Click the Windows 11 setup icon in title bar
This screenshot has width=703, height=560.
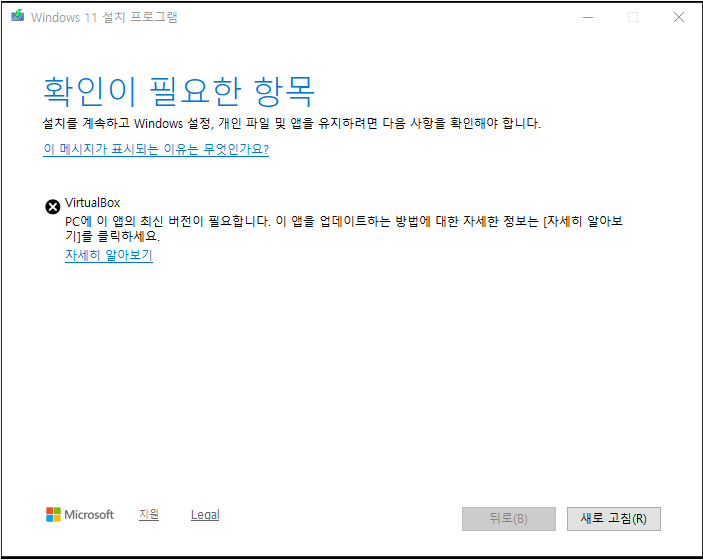(x=17, y=16)
